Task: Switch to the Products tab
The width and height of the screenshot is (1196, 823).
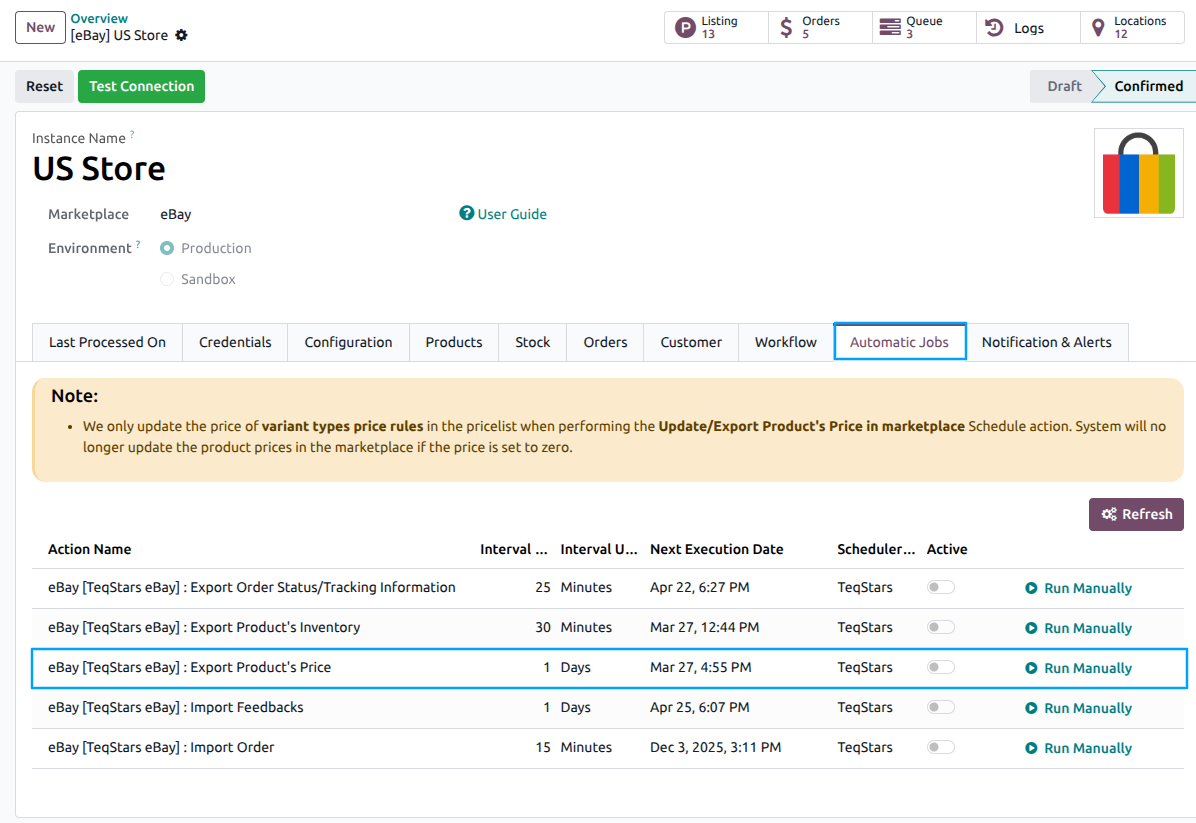Action: click(x=454, y=342)
